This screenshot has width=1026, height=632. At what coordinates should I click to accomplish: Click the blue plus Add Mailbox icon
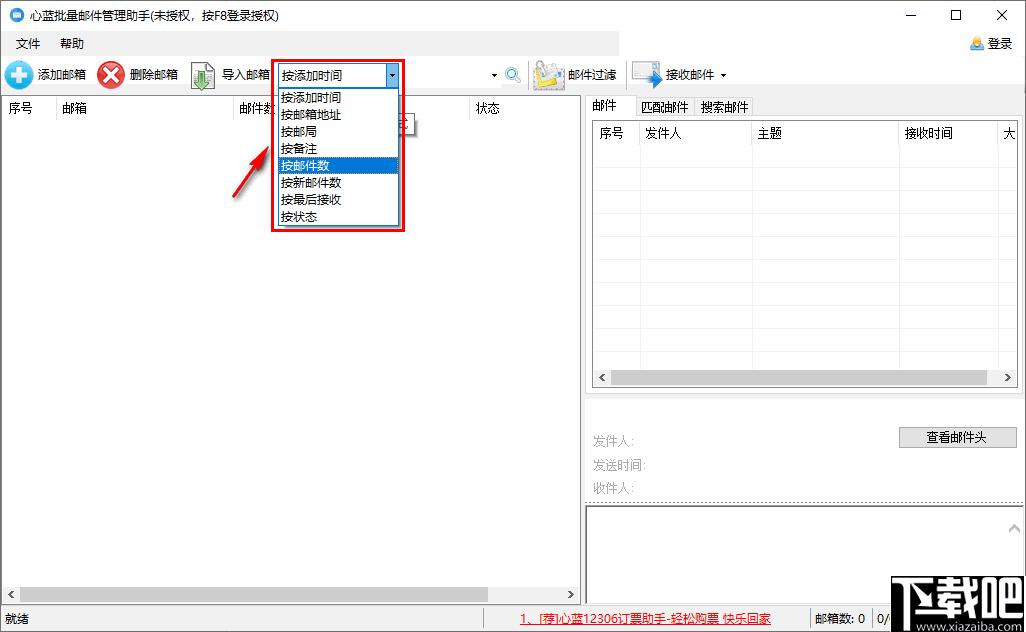point(19,75)
